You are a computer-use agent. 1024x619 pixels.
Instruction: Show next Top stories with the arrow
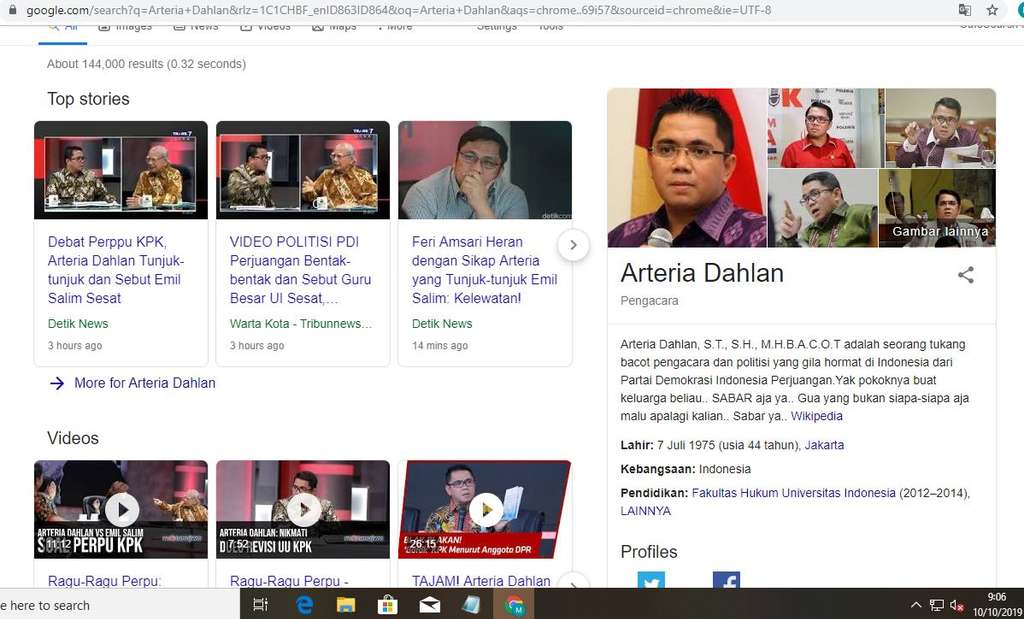(573, 245)
